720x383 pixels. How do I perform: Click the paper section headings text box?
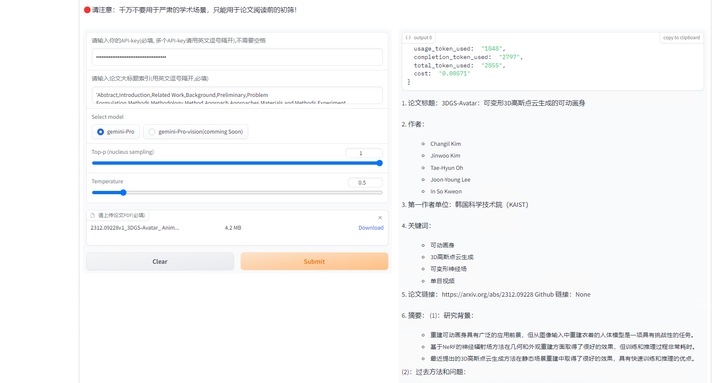tap(237, 96)
